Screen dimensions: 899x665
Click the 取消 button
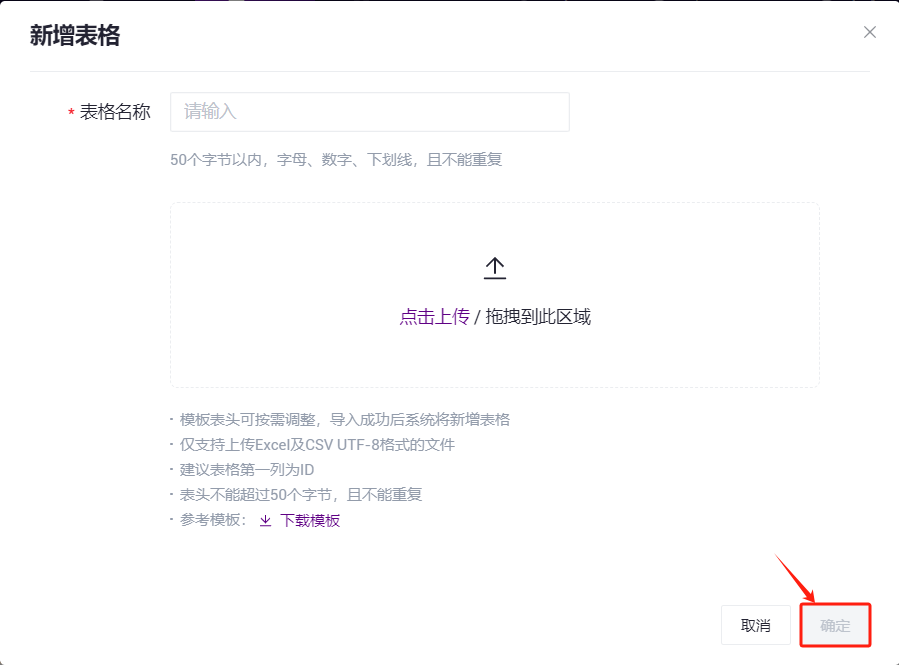(756, 625)
